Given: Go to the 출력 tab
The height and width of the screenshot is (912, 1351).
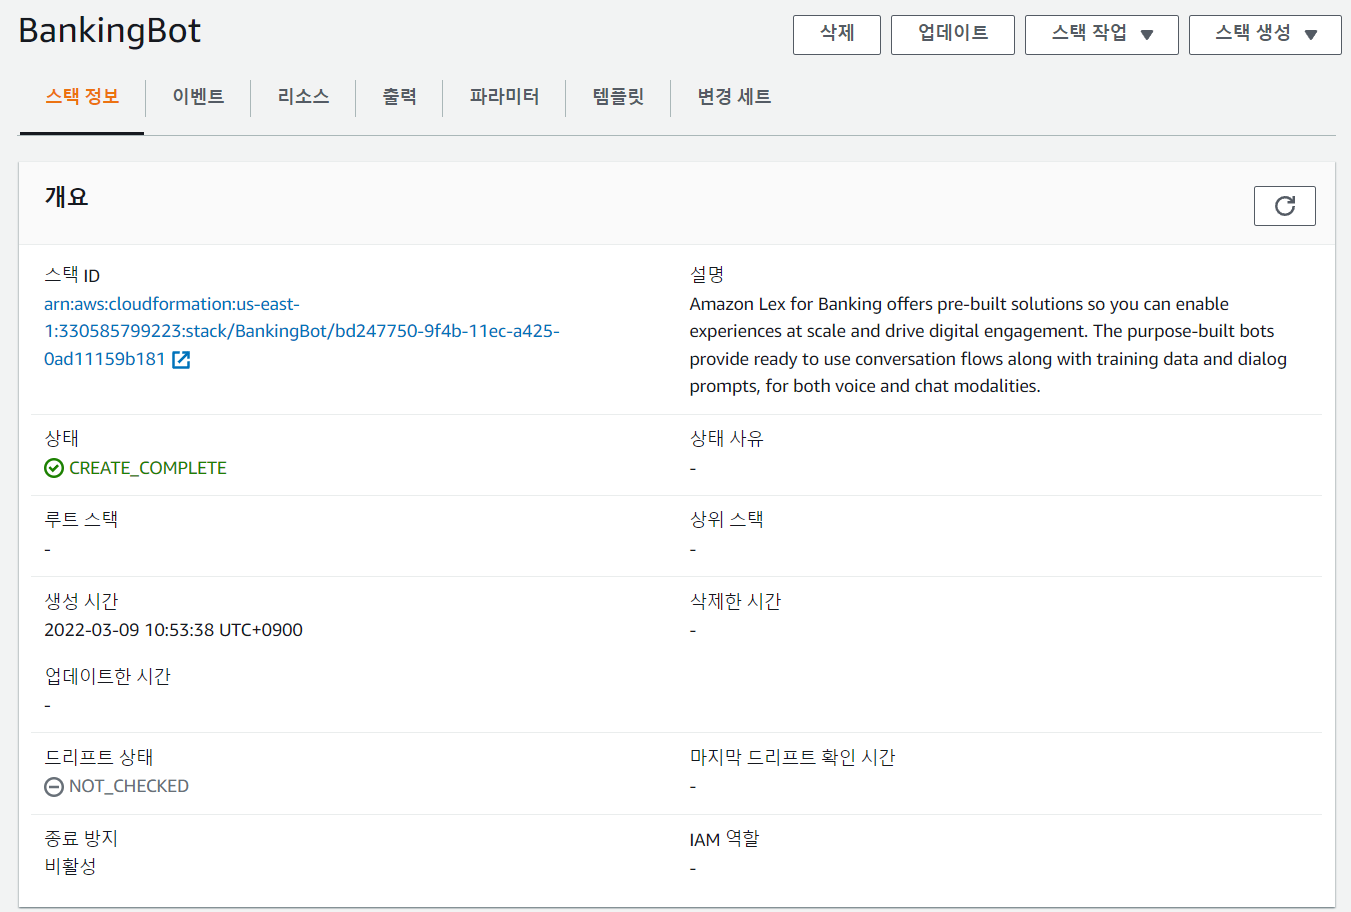Looking at the screenshot, I should [399, 97].
